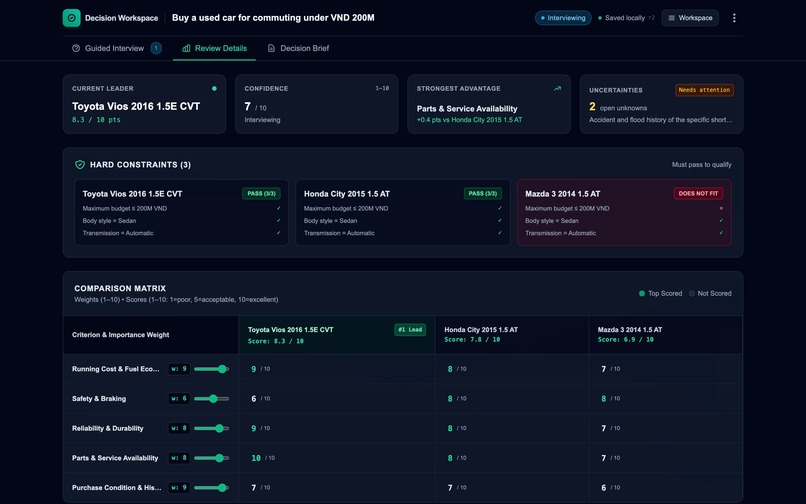Click the Interviewing status badge
Image resolution: width=806 pixels, height=504 pixels.
point(563,18)
